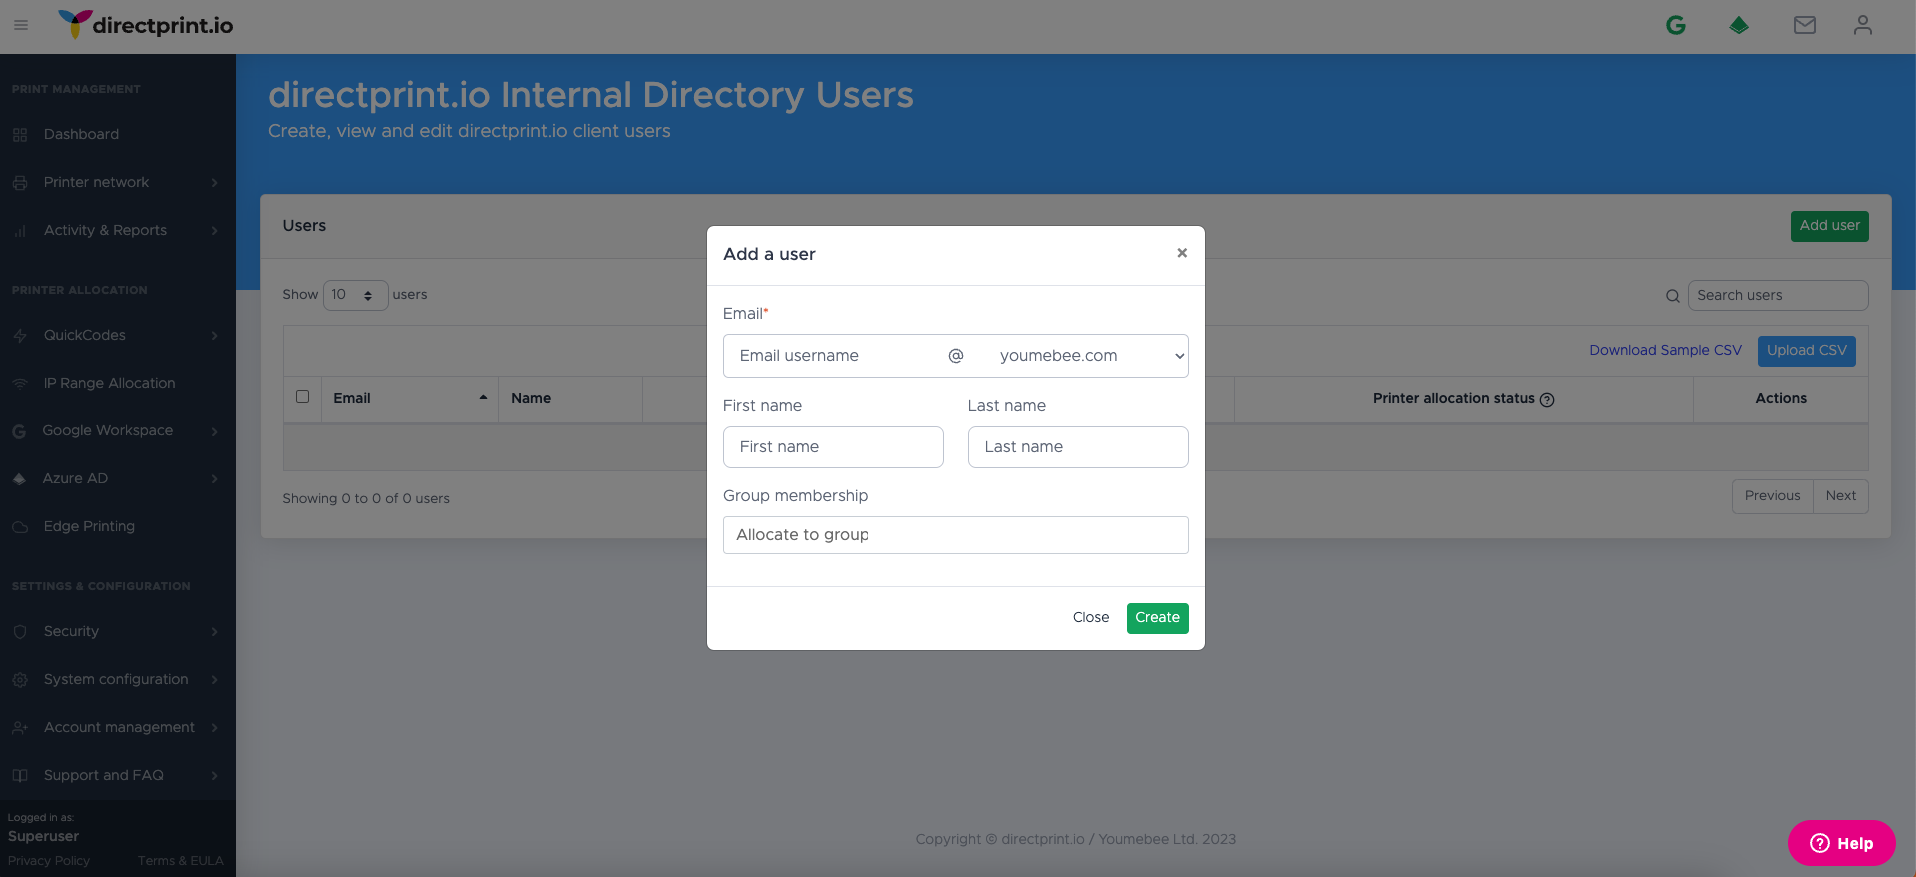Open the user profile icon
The height and width of the screenshot is (877, 1916).
tap(1862, 26)
